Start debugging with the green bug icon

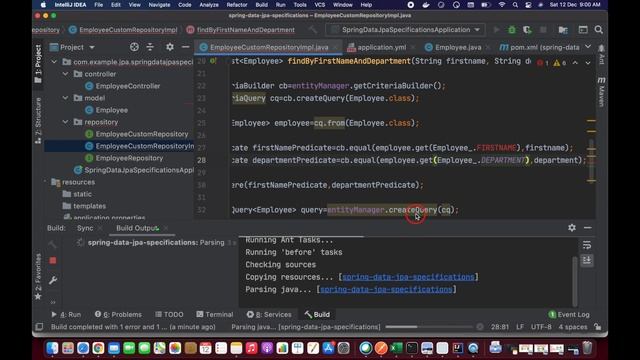(511, 30)
